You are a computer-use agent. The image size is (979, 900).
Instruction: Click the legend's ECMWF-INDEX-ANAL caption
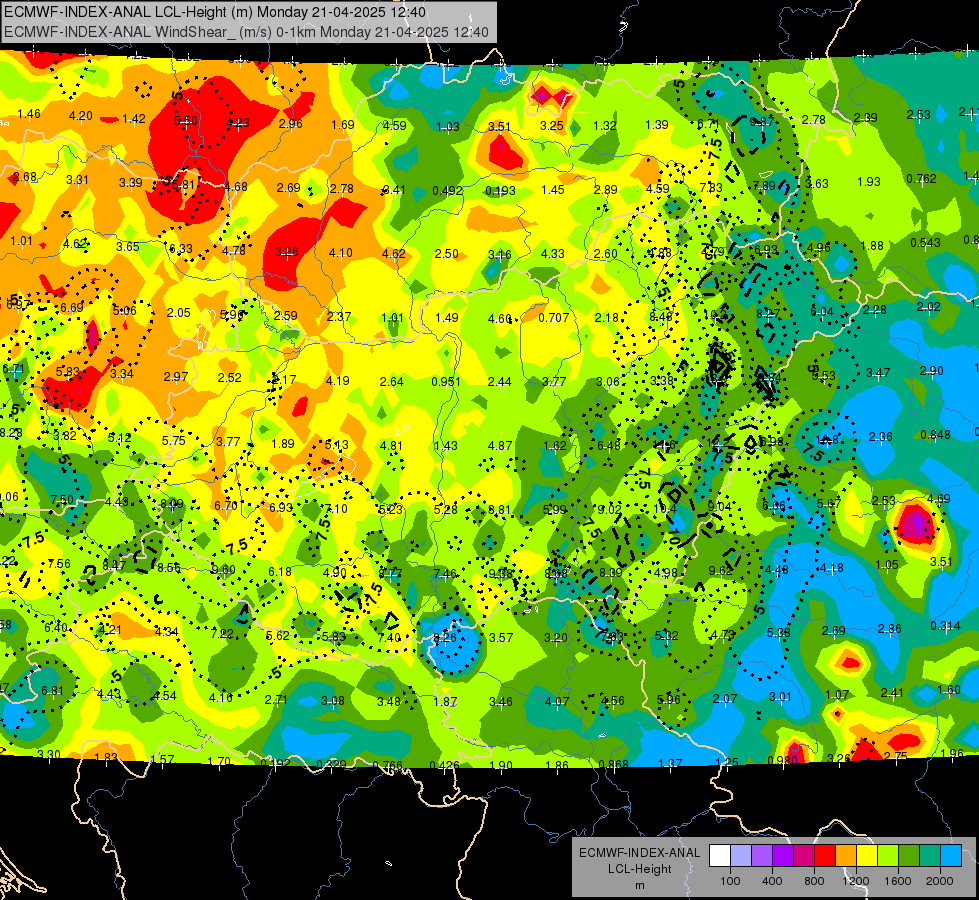point(639,853)
